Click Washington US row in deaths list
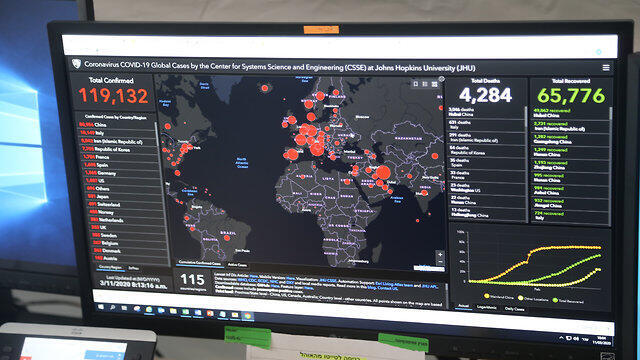Viewport: 640px width, 360px height. point(487,188)
